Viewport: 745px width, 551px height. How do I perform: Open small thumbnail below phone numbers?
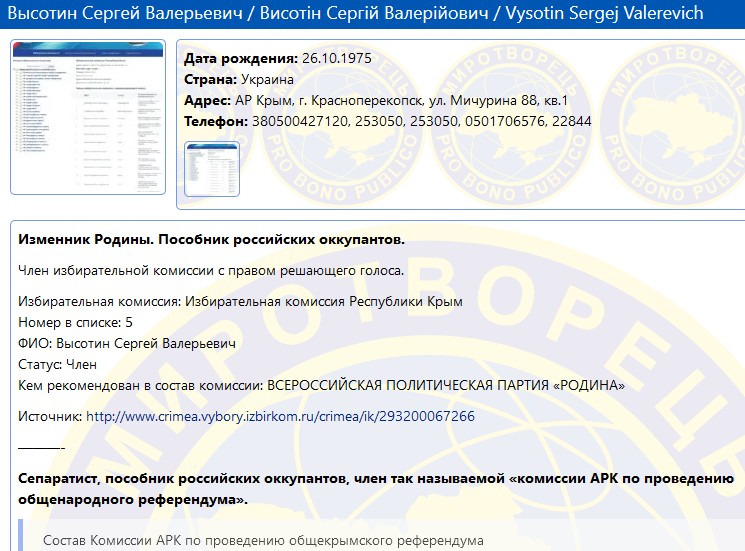pyautogui.click(x=212, y=169)
